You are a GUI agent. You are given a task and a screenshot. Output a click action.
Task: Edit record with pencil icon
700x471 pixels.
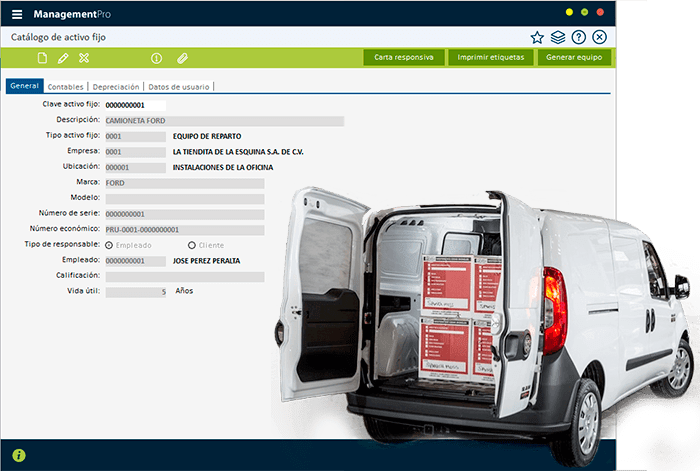point(63,58)
